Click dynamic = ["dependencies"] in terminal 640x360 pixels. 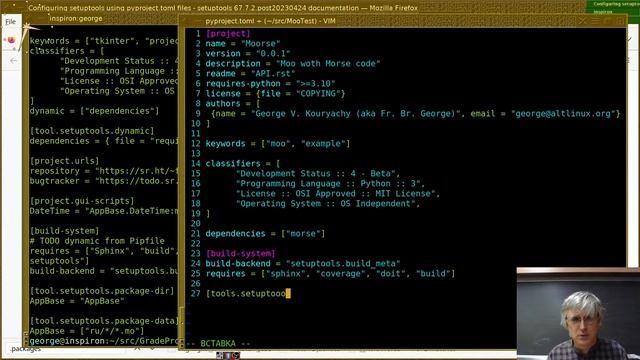click(x=94, y=111)
